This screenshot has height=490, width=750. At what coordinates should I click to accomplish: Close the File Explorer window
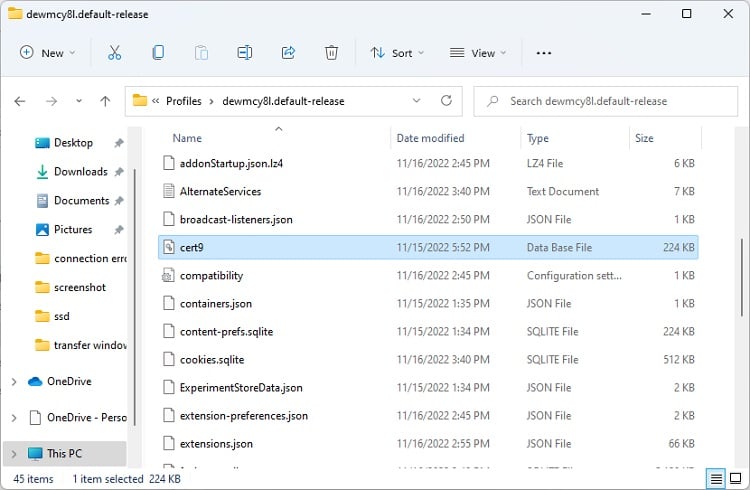pos(728,14)
